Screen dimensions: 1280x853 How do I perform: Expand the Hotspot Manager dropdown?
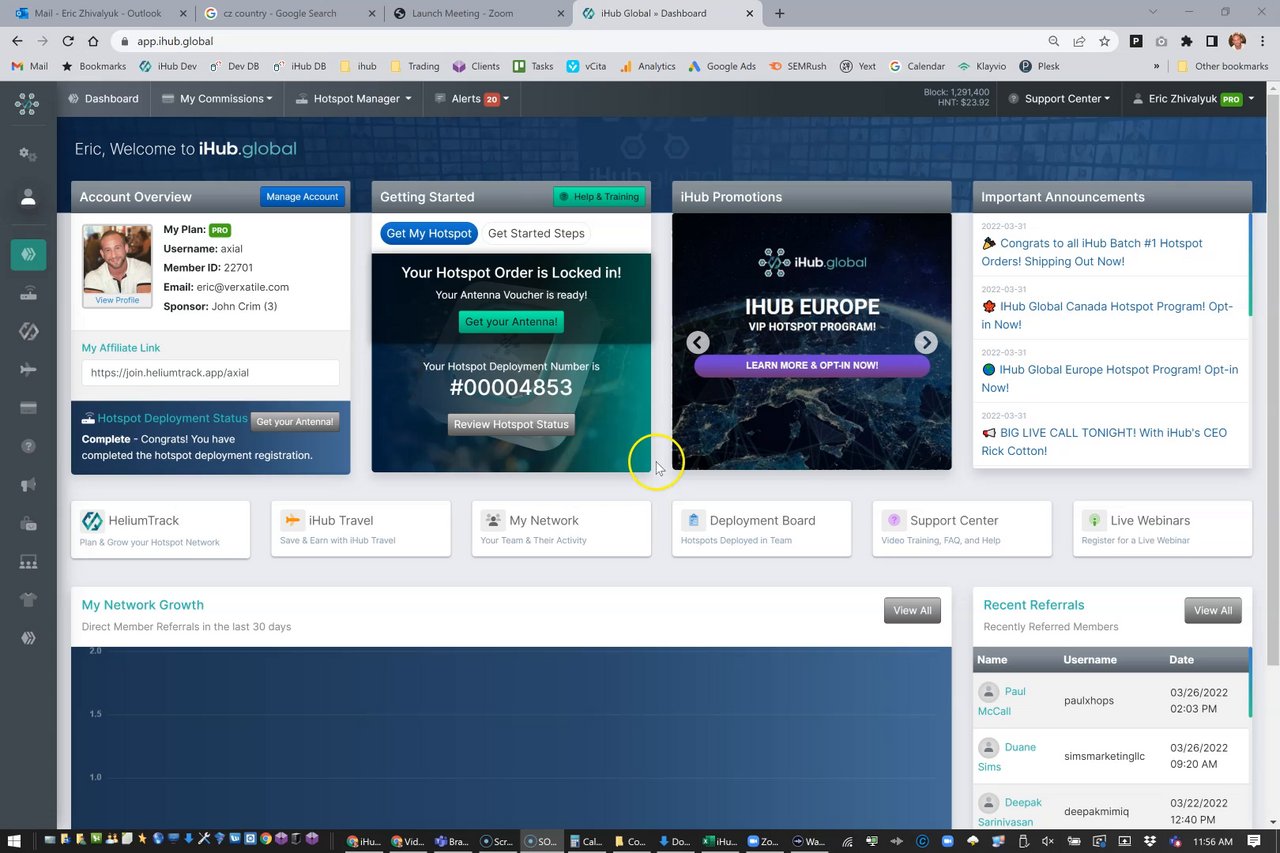pos(354,99)
